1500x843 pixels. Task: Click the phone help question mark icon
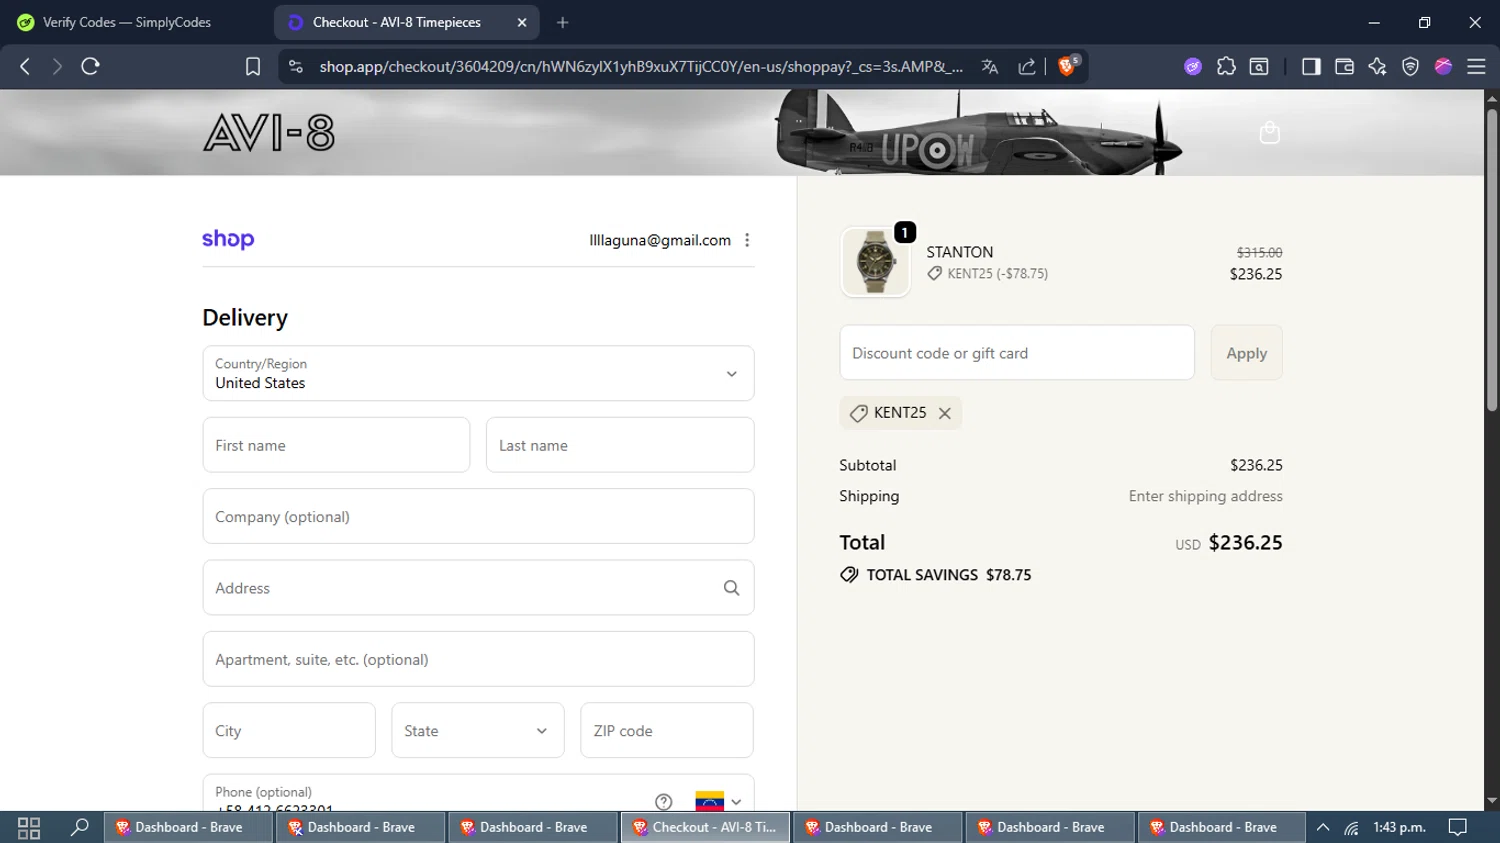coord(664,801)
